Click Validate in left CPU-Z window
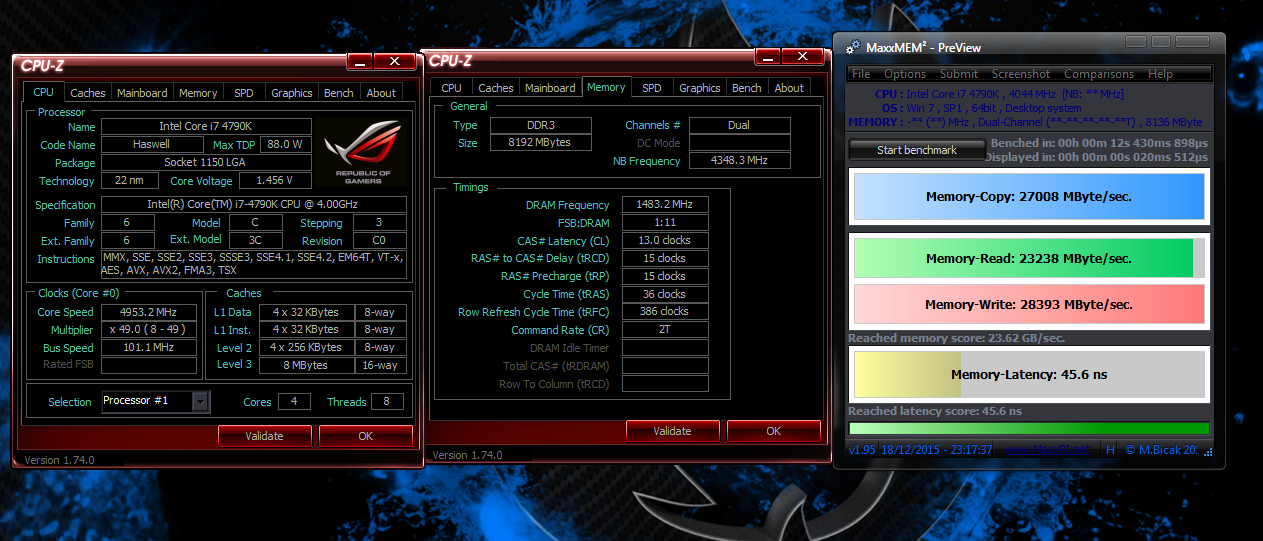This screenshot has width=1263, height=541. pos(265,436)
